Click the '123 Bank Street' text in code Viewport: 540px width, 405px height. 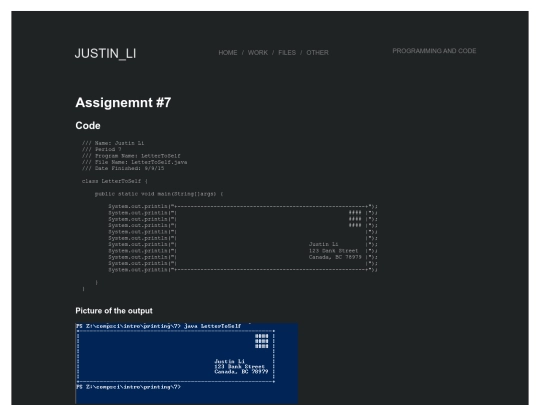coord(333,251)
